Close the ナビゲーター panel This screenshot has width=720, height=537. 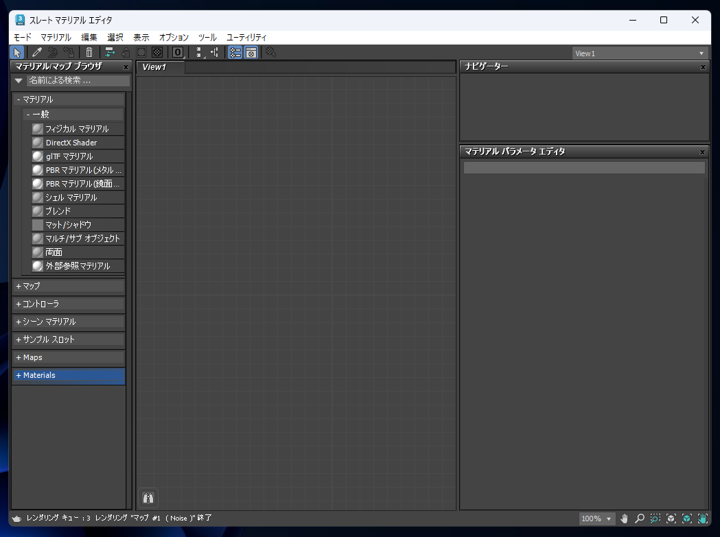click(x=703, y=67)
